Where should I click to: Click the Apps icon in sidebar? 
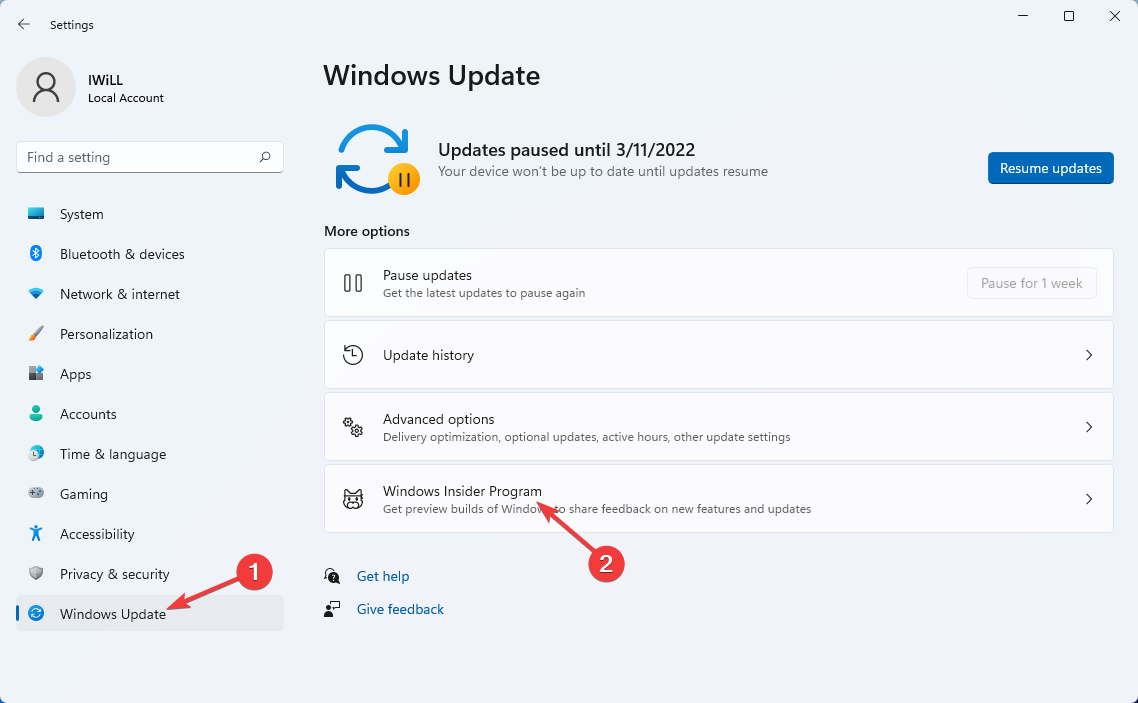[x=36, y=374]
